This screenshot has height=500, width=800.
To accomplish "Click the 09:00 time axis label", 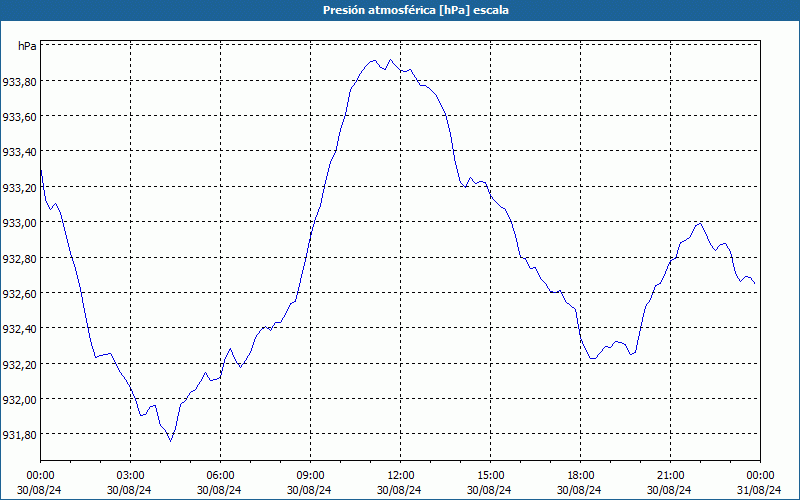I will [310, 475].
